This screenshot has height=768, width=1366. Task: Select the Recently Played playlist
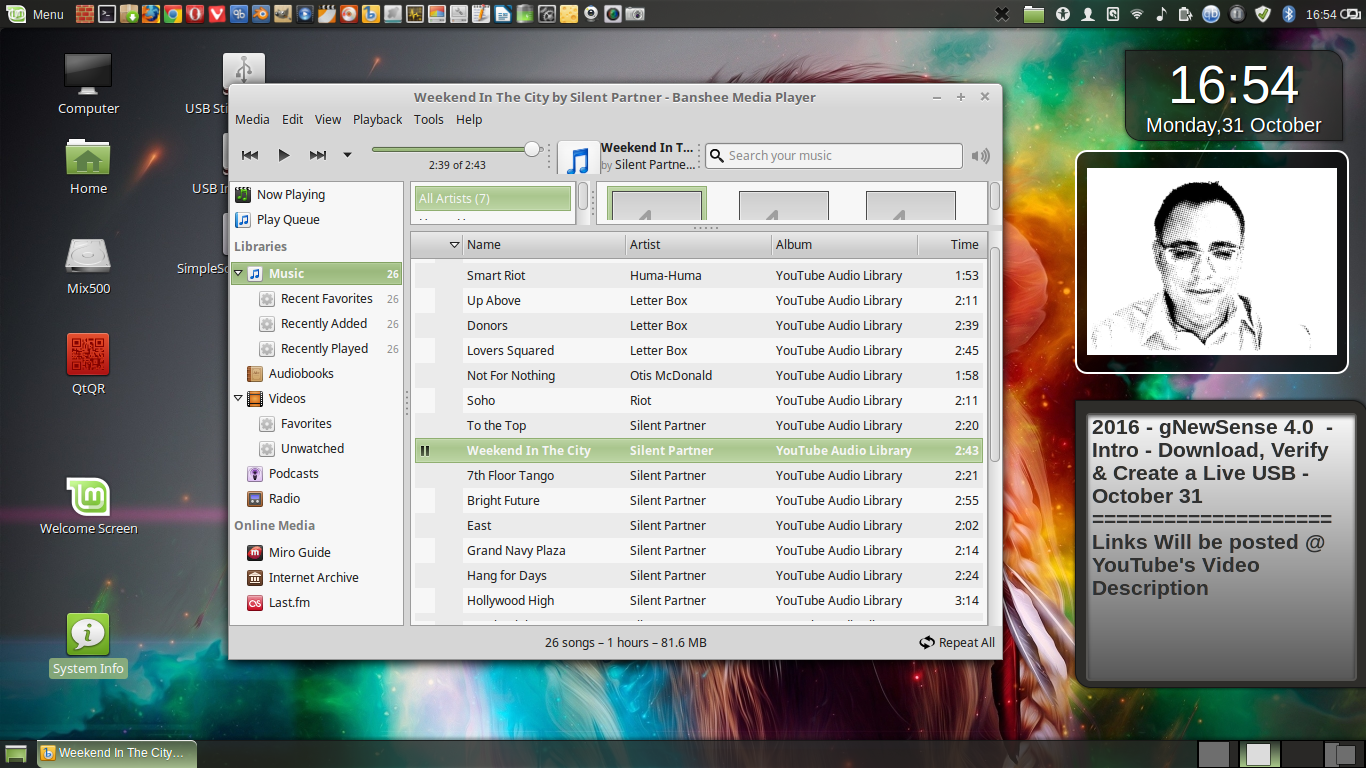pyautogui.click(x=317, y=349)
